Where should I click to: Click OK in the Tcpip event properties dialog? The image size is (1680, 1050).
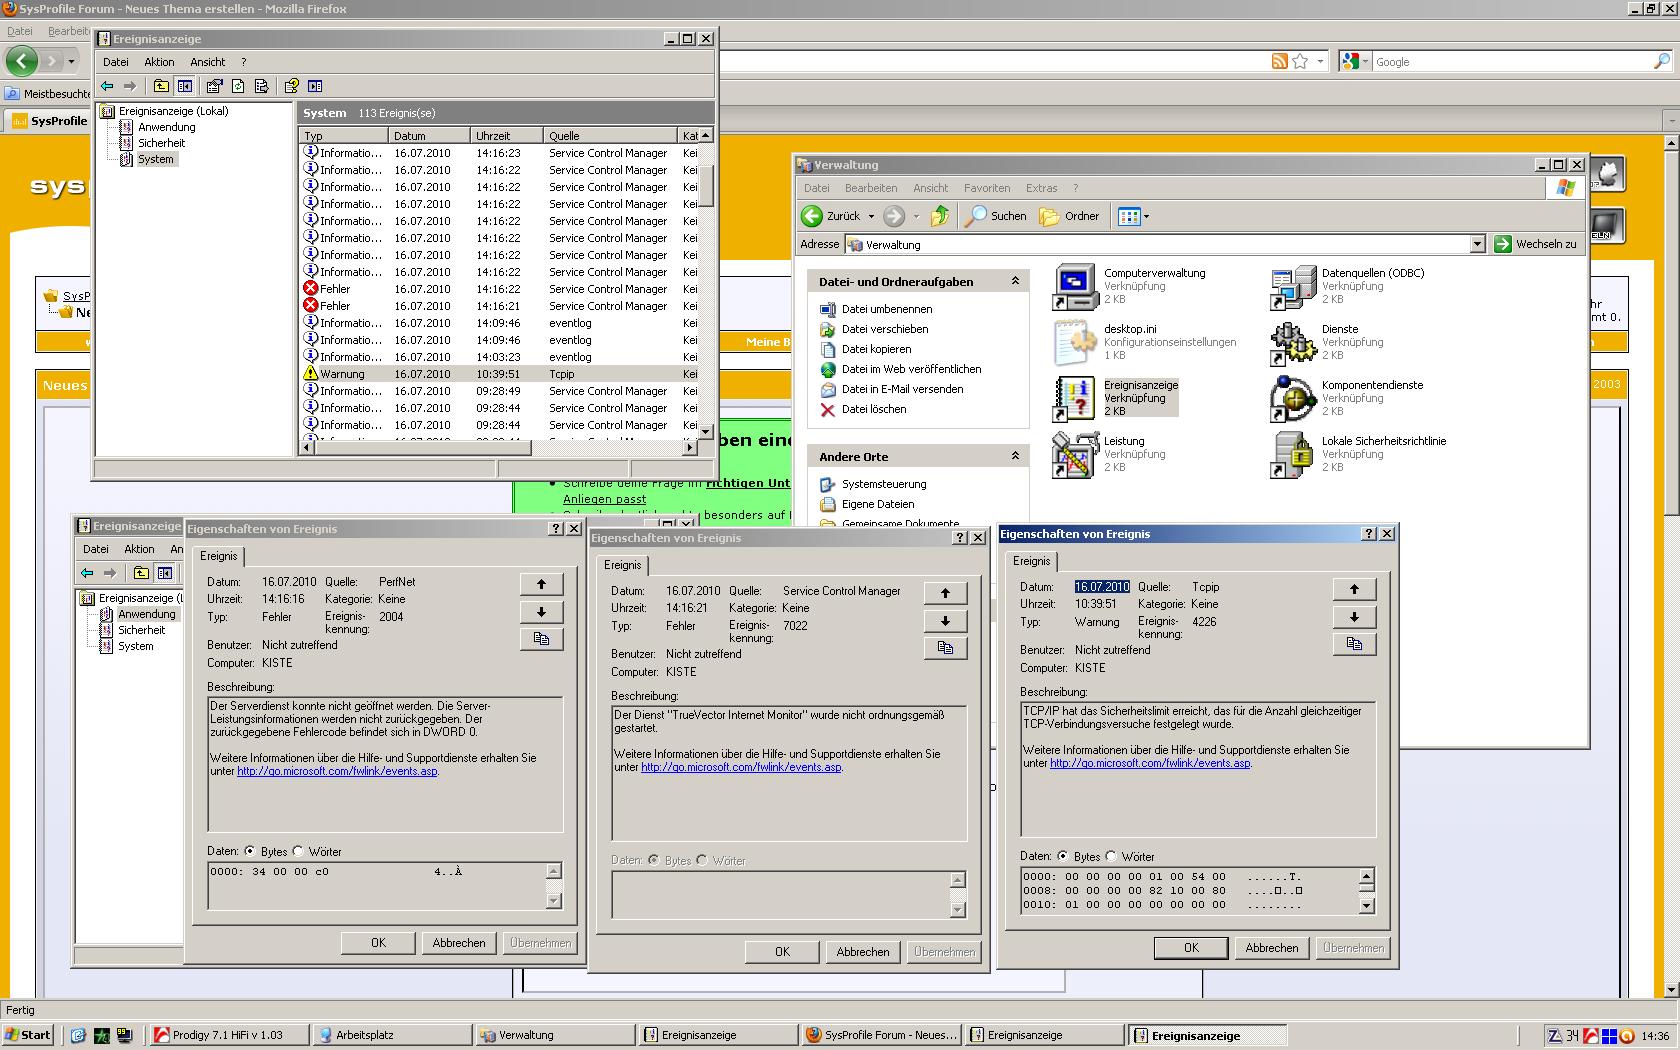1191,948
